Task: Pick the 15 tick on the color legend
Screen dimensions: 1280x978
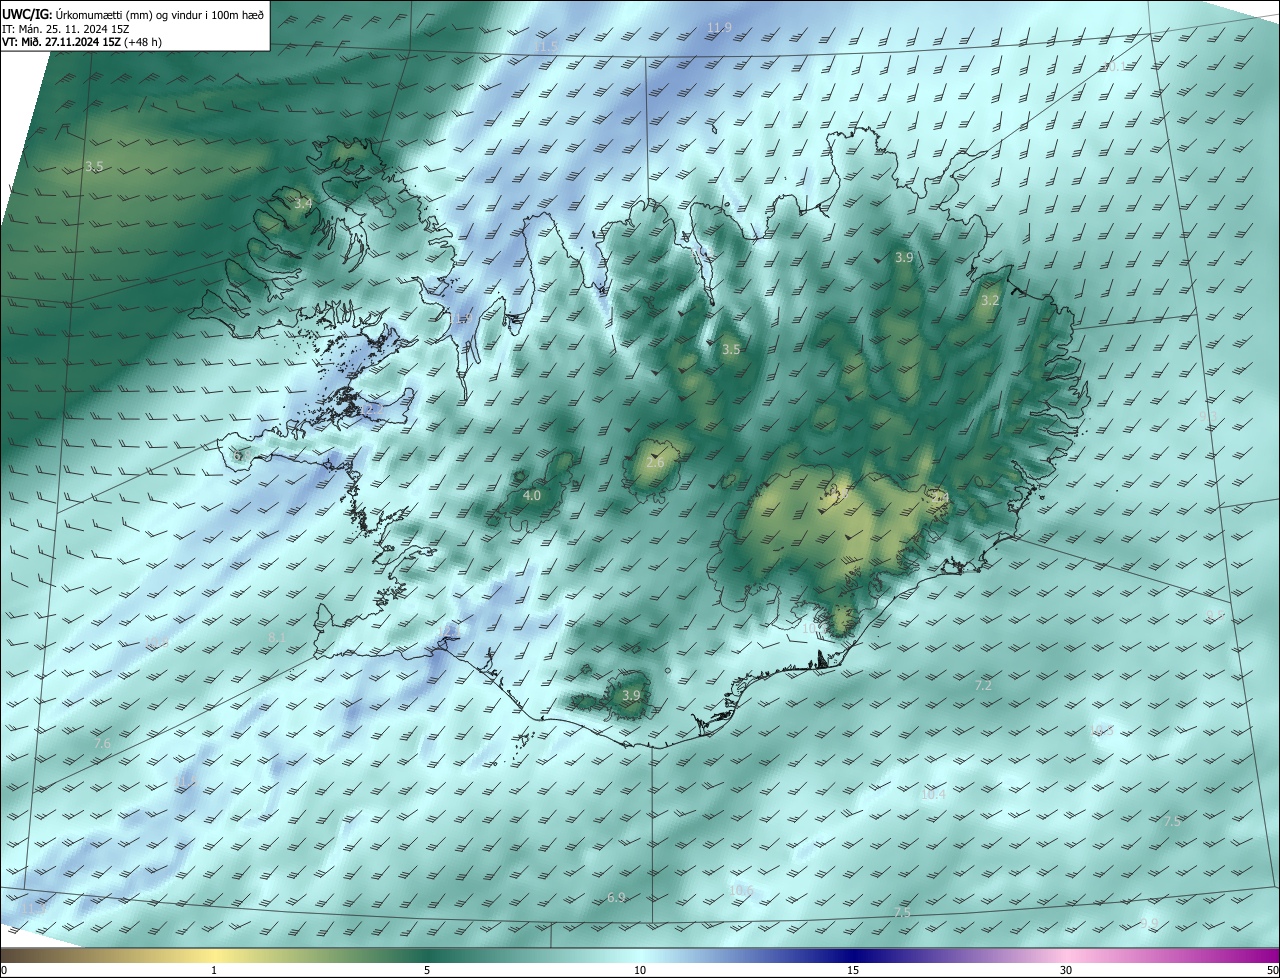Action: coord(853,969)
